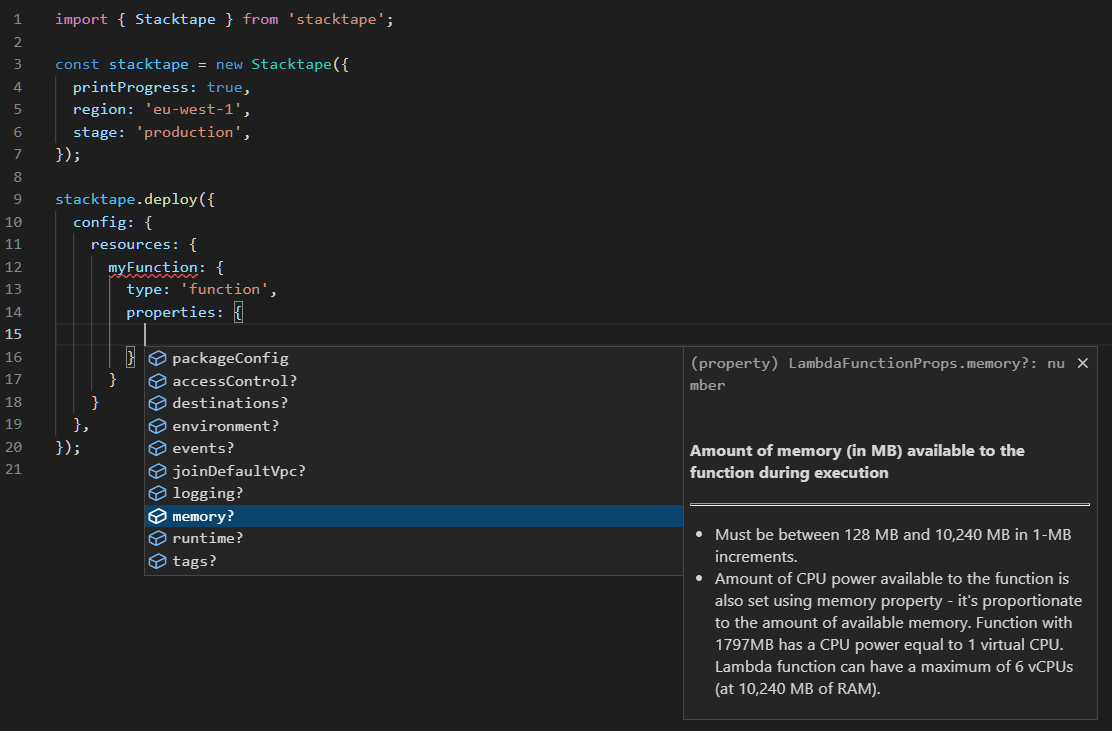Click the Stacktape constructor on line 3
The height and width of the screenshot is (731, 1112).
291,65
